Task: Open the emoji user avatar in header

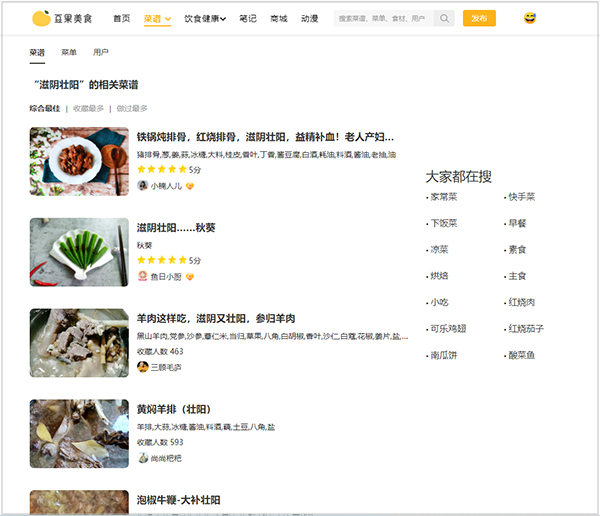Action: (x=529, y=18)
